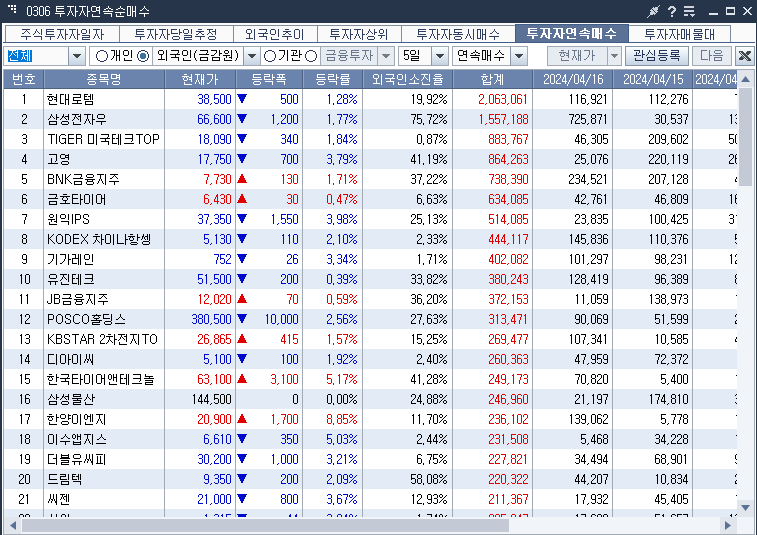Click right arrow of horizontal scrollbar
The height and width of the screenshot is (535, 757).
728,525
